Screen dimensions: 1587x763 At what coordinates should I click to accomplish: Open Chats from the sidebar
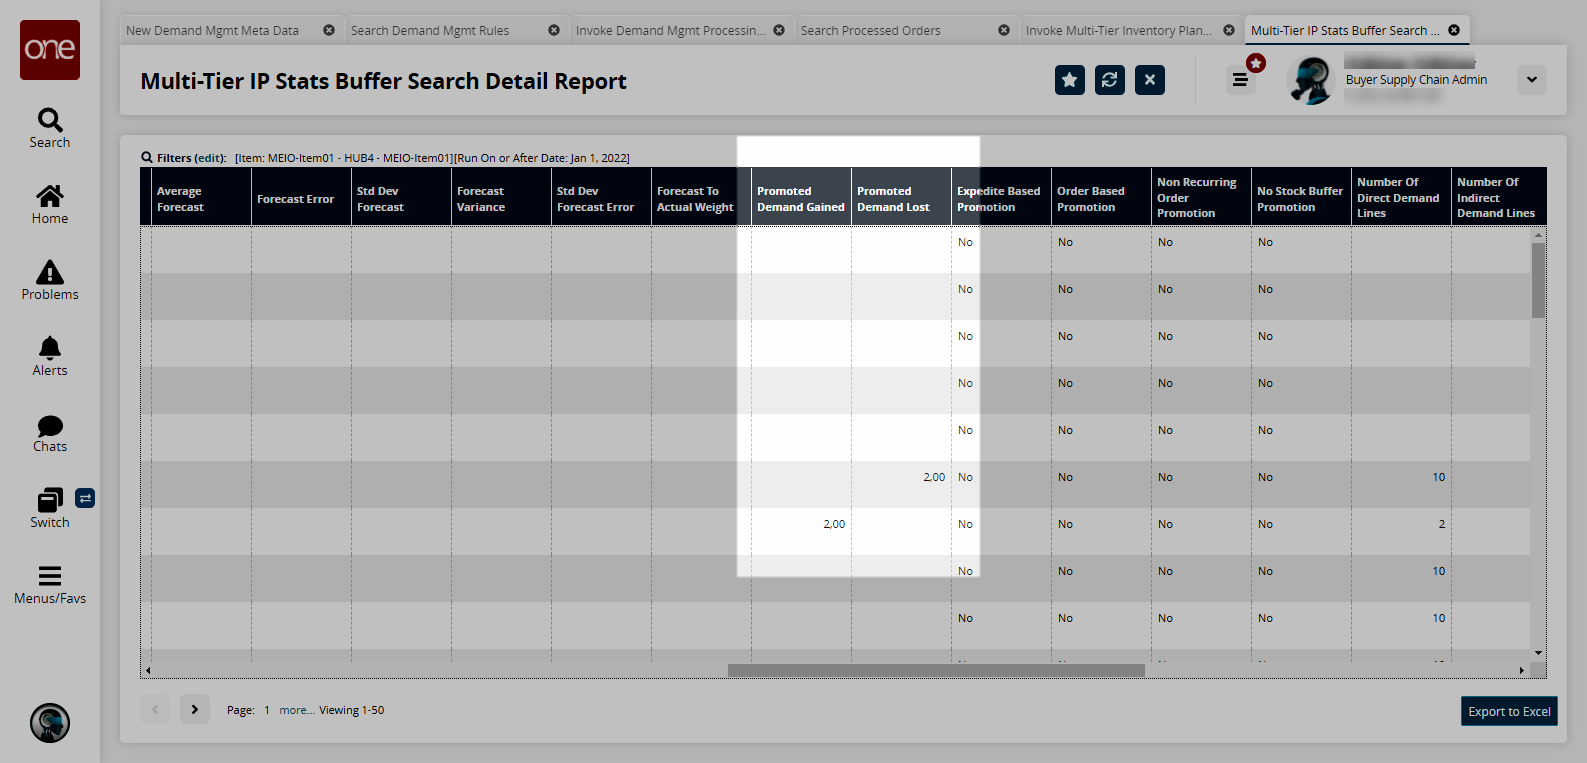click(50, 432)
